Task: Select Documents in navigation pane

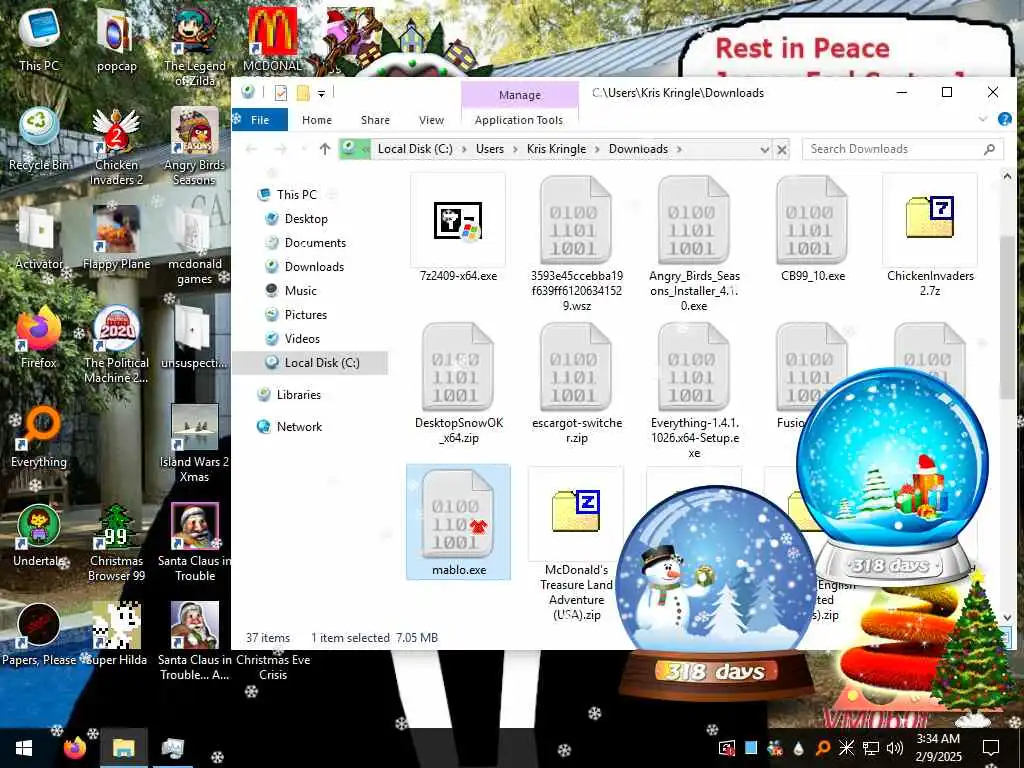Action: coord(315,243)
